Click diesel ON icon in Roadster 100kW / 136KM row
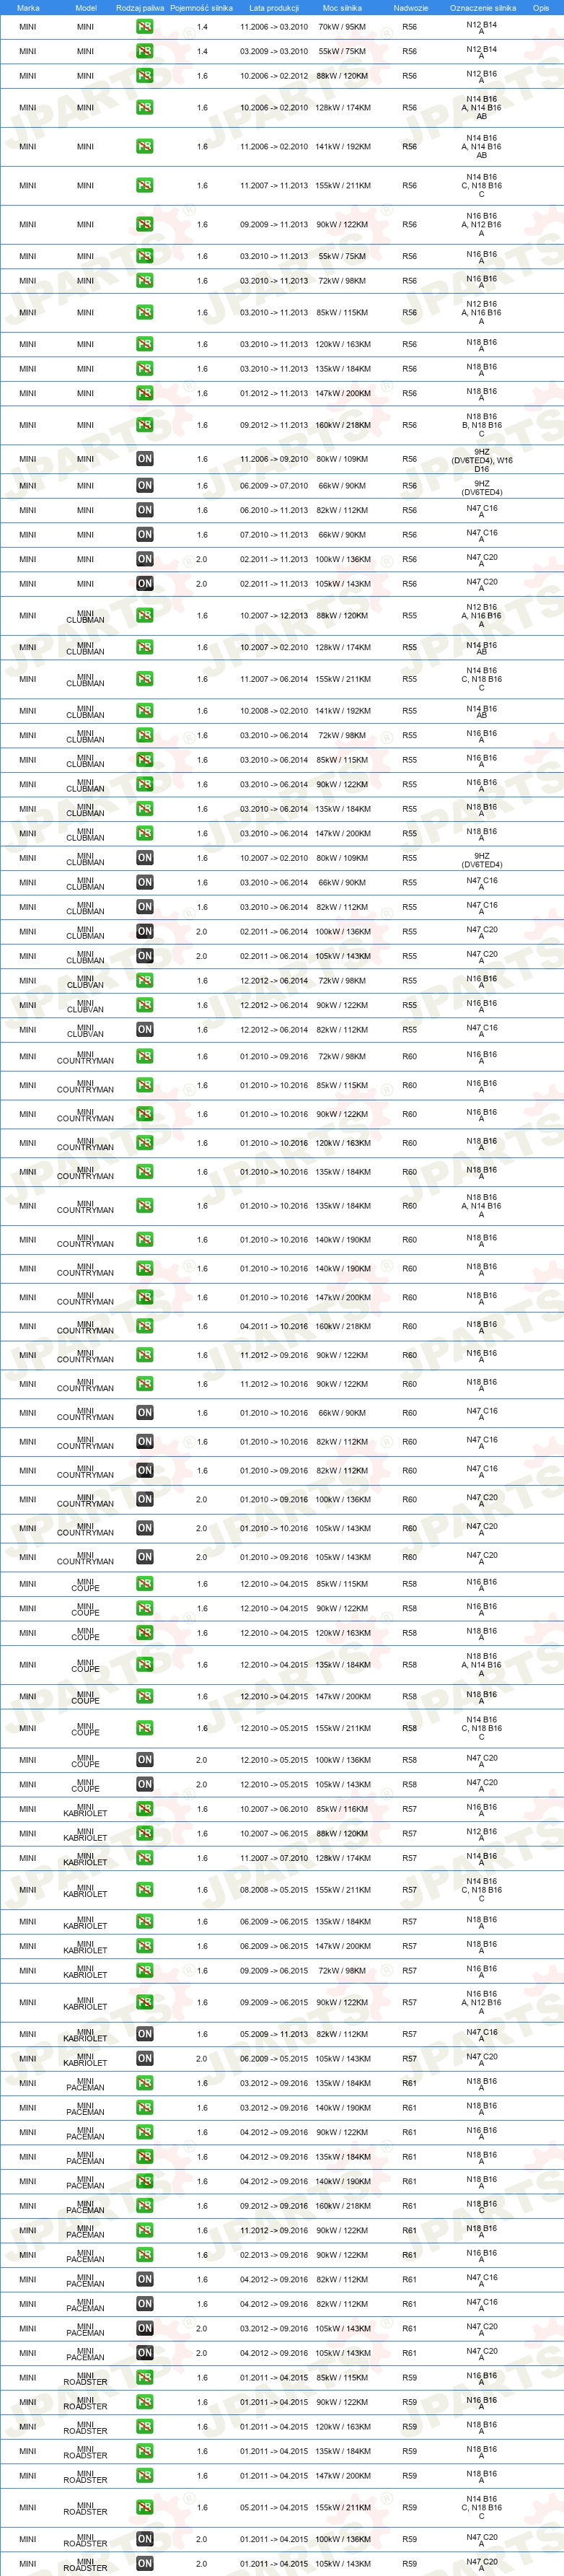The image size is (564, 2576). [x=145, y=2539]
